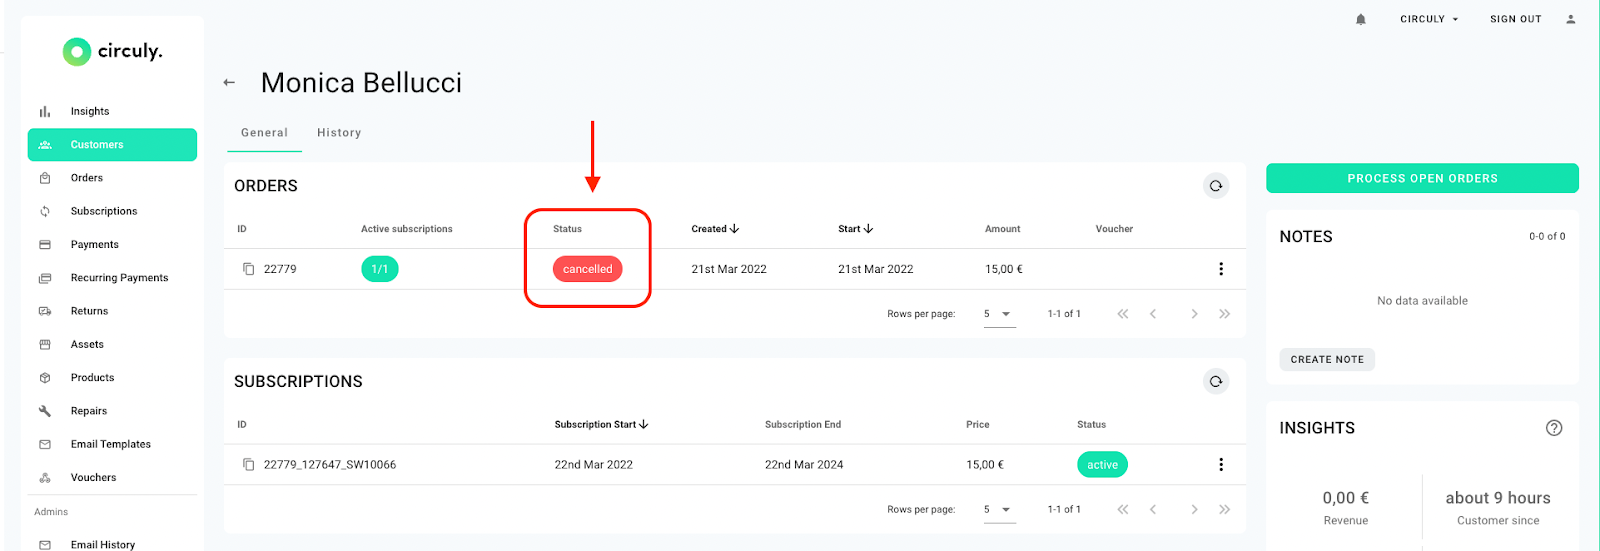Sort orders by Created column
This screenshot has width=1600, height=551.
[x=715, y=229]
